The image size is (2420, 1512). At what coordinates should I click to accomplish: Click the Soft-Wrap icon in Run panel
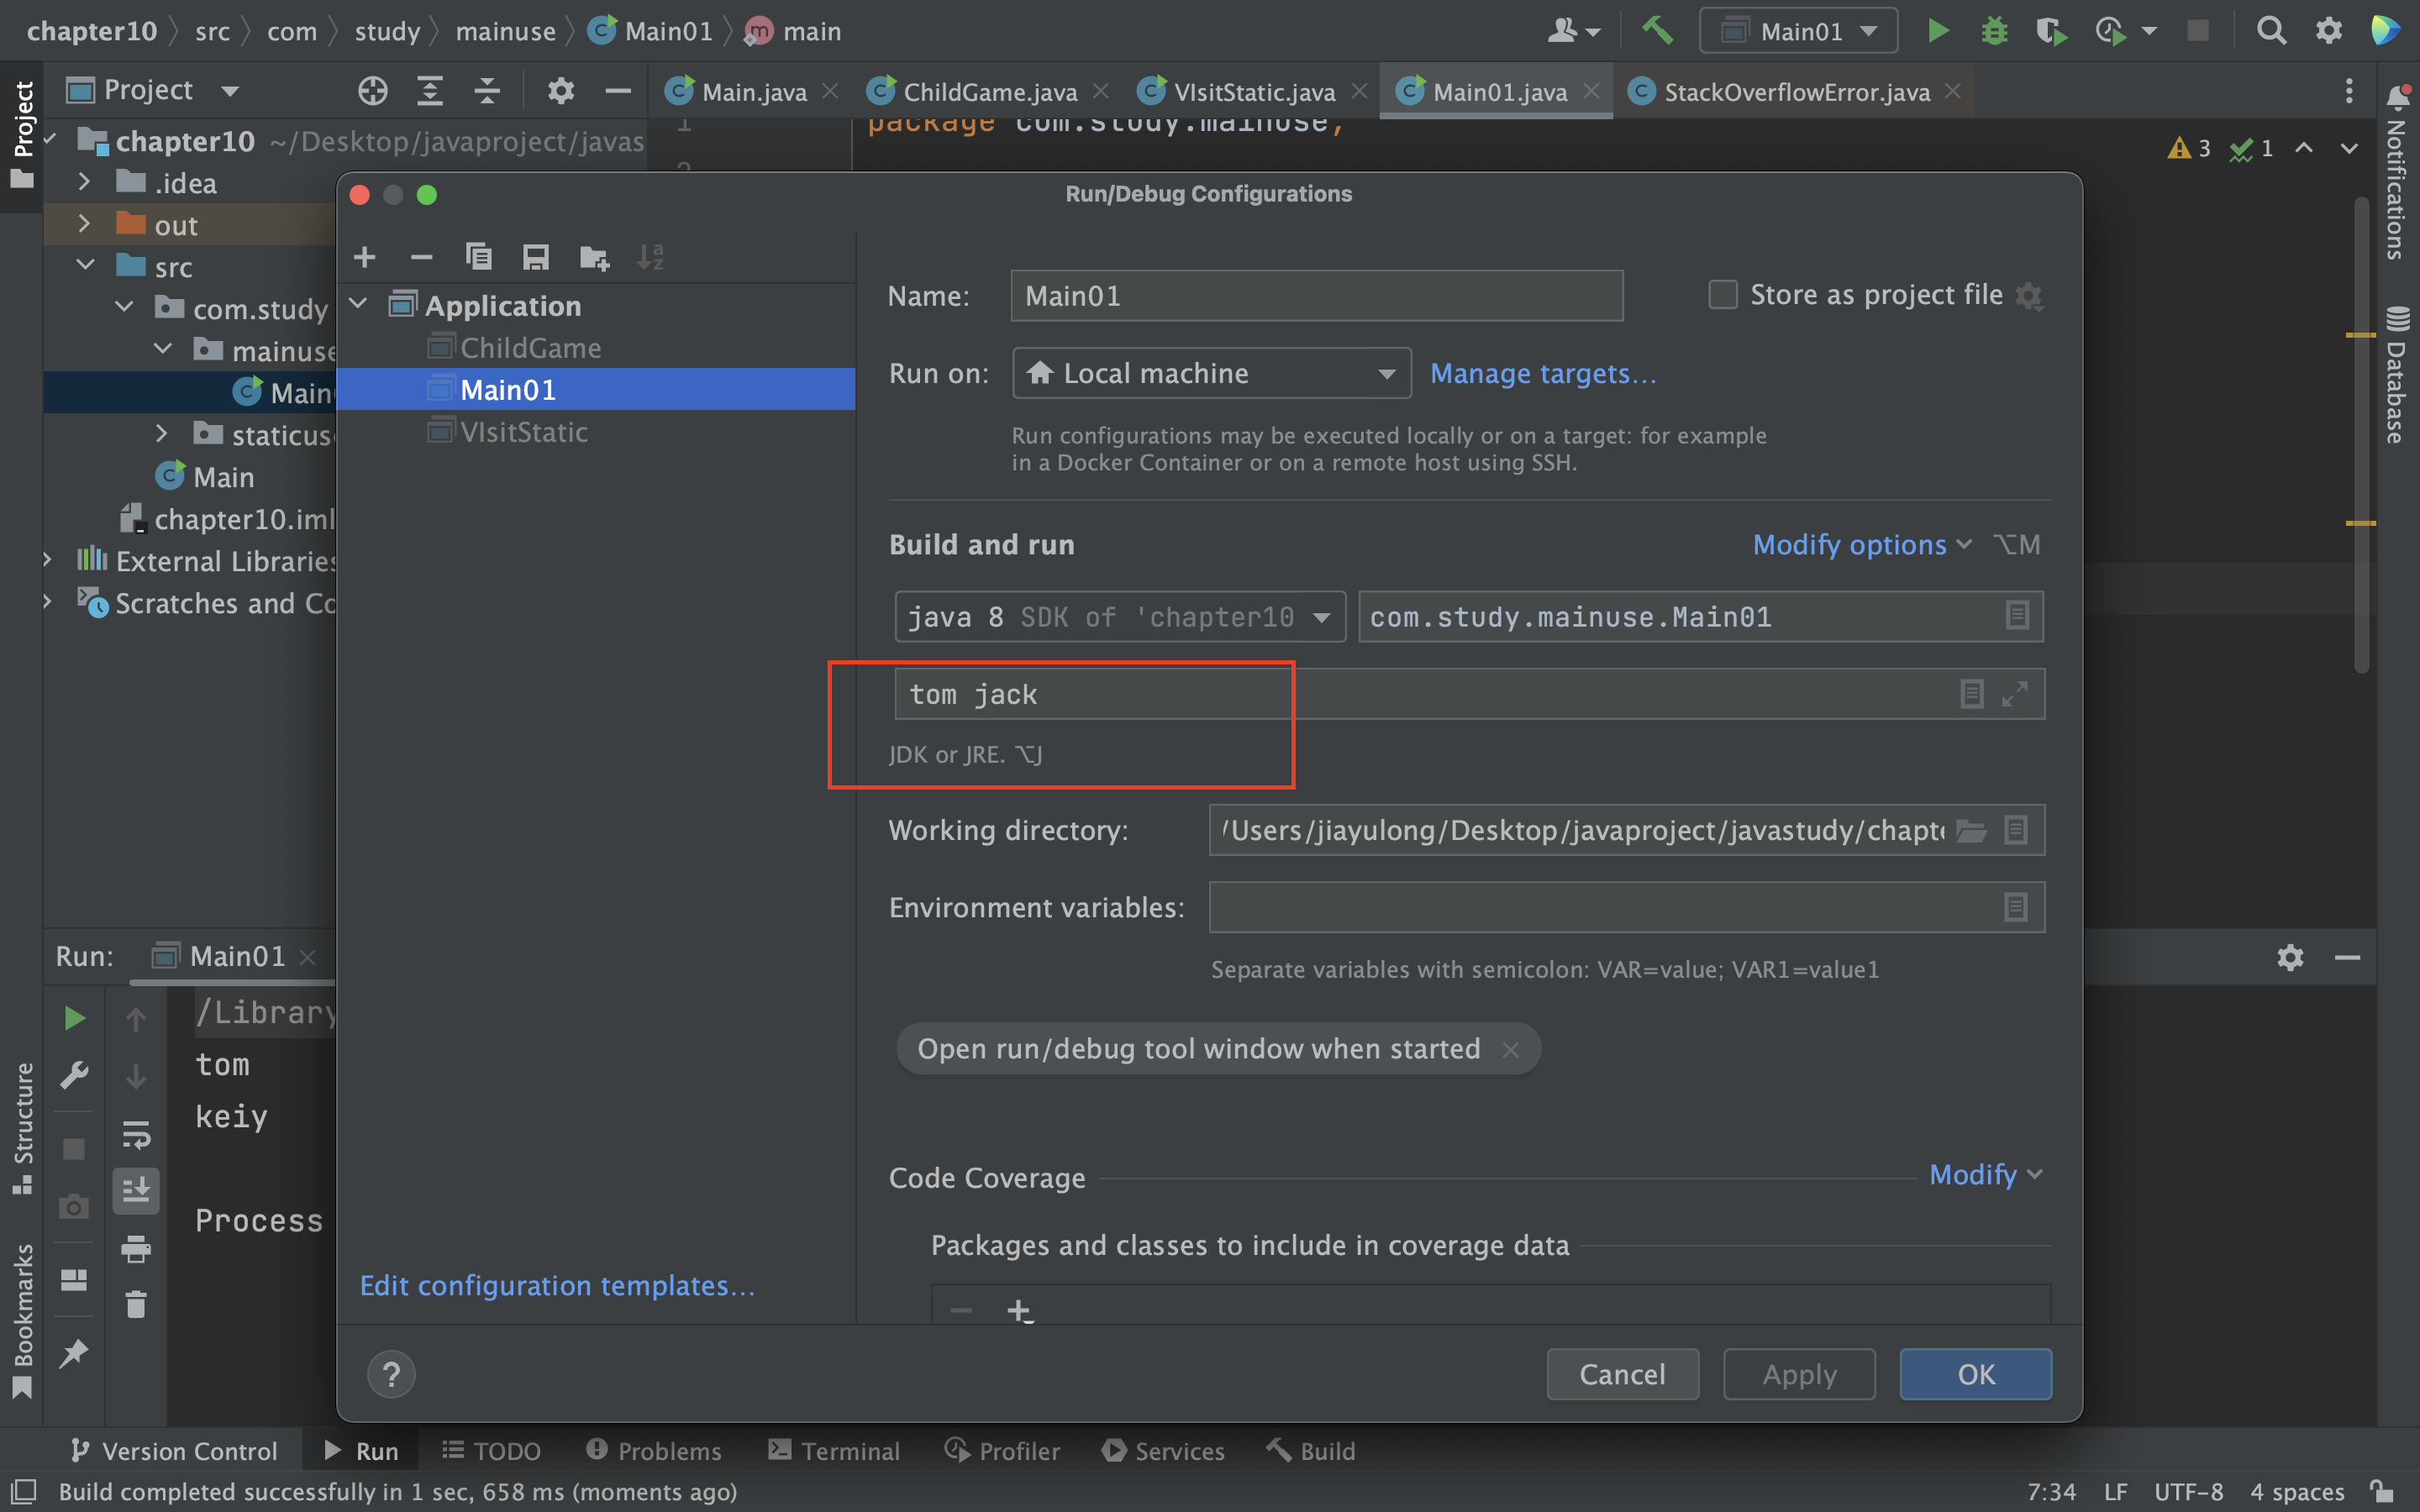[136, 1135]
